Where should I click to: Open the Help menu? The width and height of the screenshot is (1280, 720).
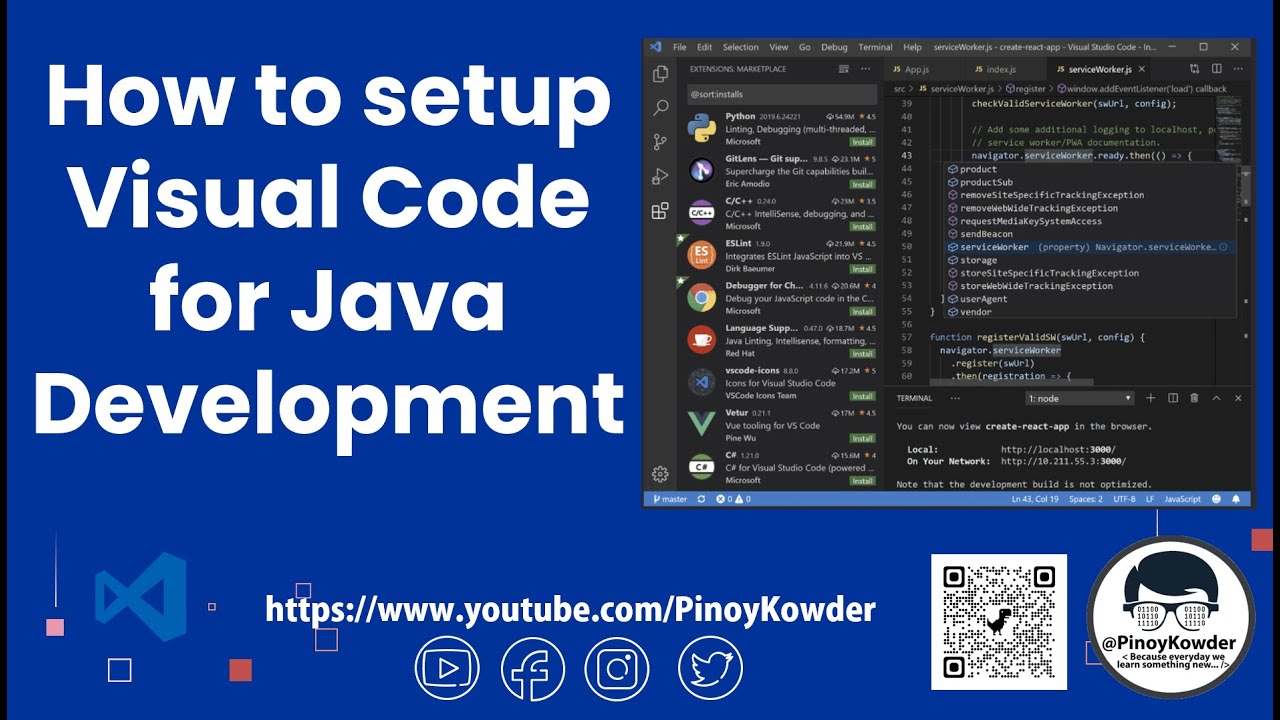coord(912,47)
